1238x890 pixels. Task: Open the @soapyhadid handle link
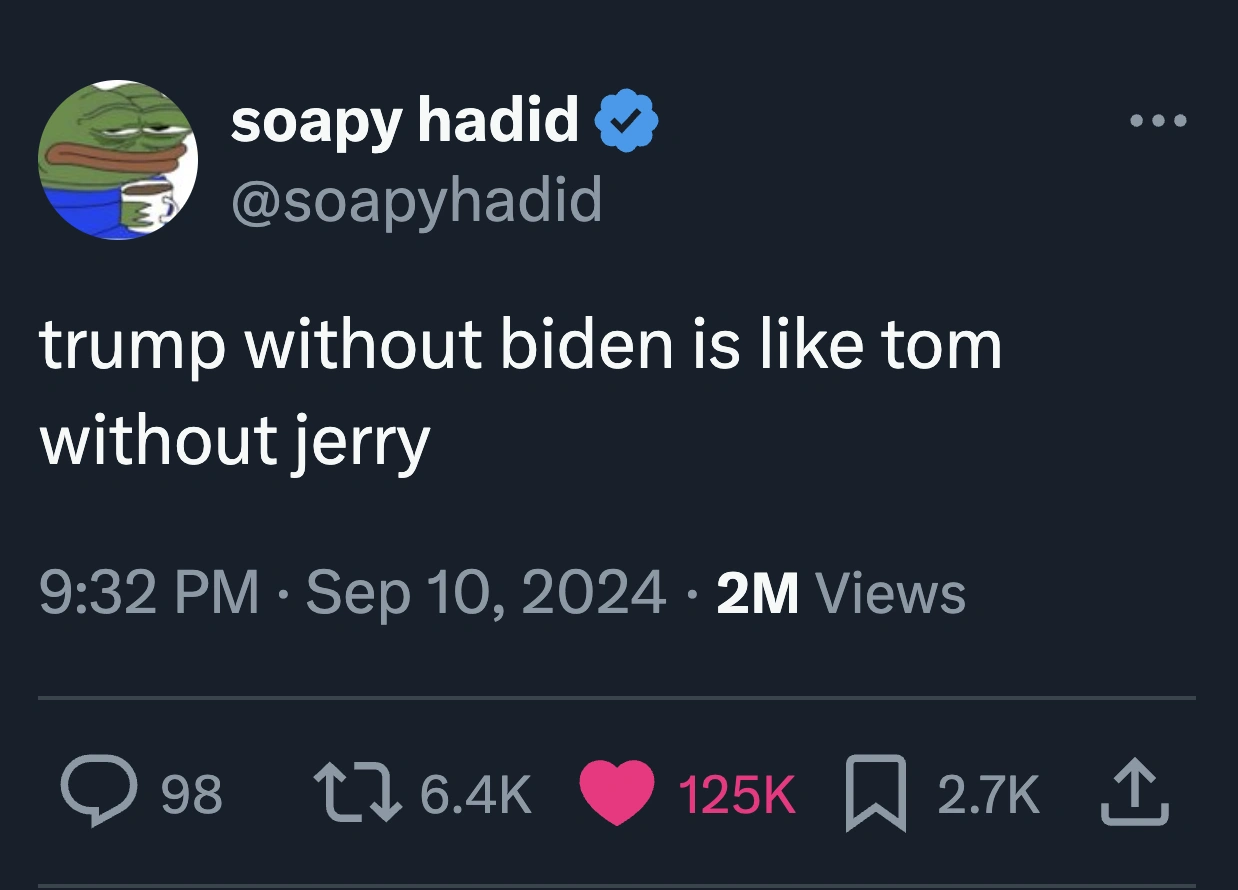tap(416, 199)
